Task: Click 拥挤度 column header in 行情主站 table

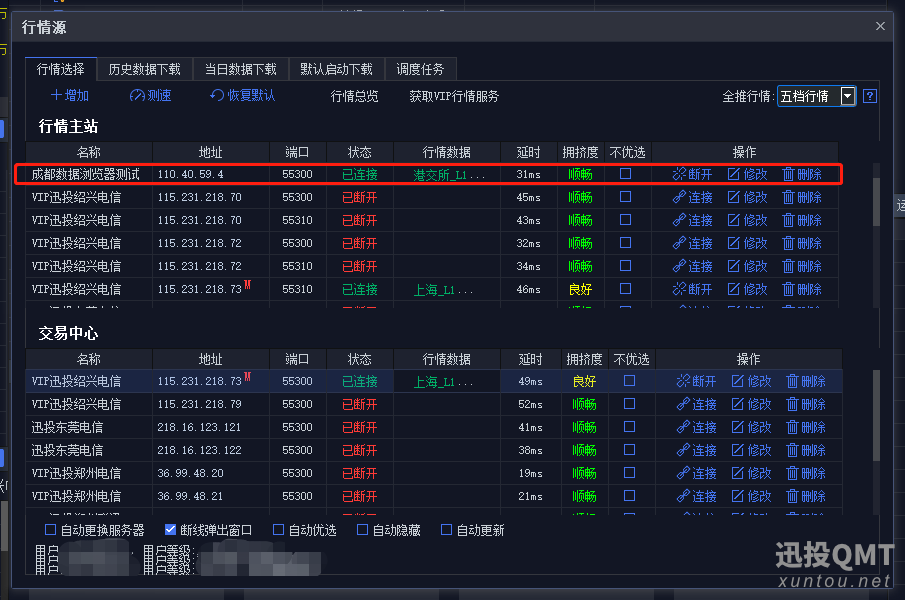Action: [580, 152]
